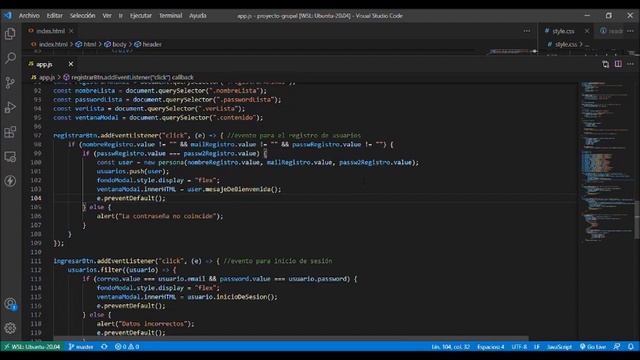
Task: Open notifications bell in status bar
Action: 631,347
